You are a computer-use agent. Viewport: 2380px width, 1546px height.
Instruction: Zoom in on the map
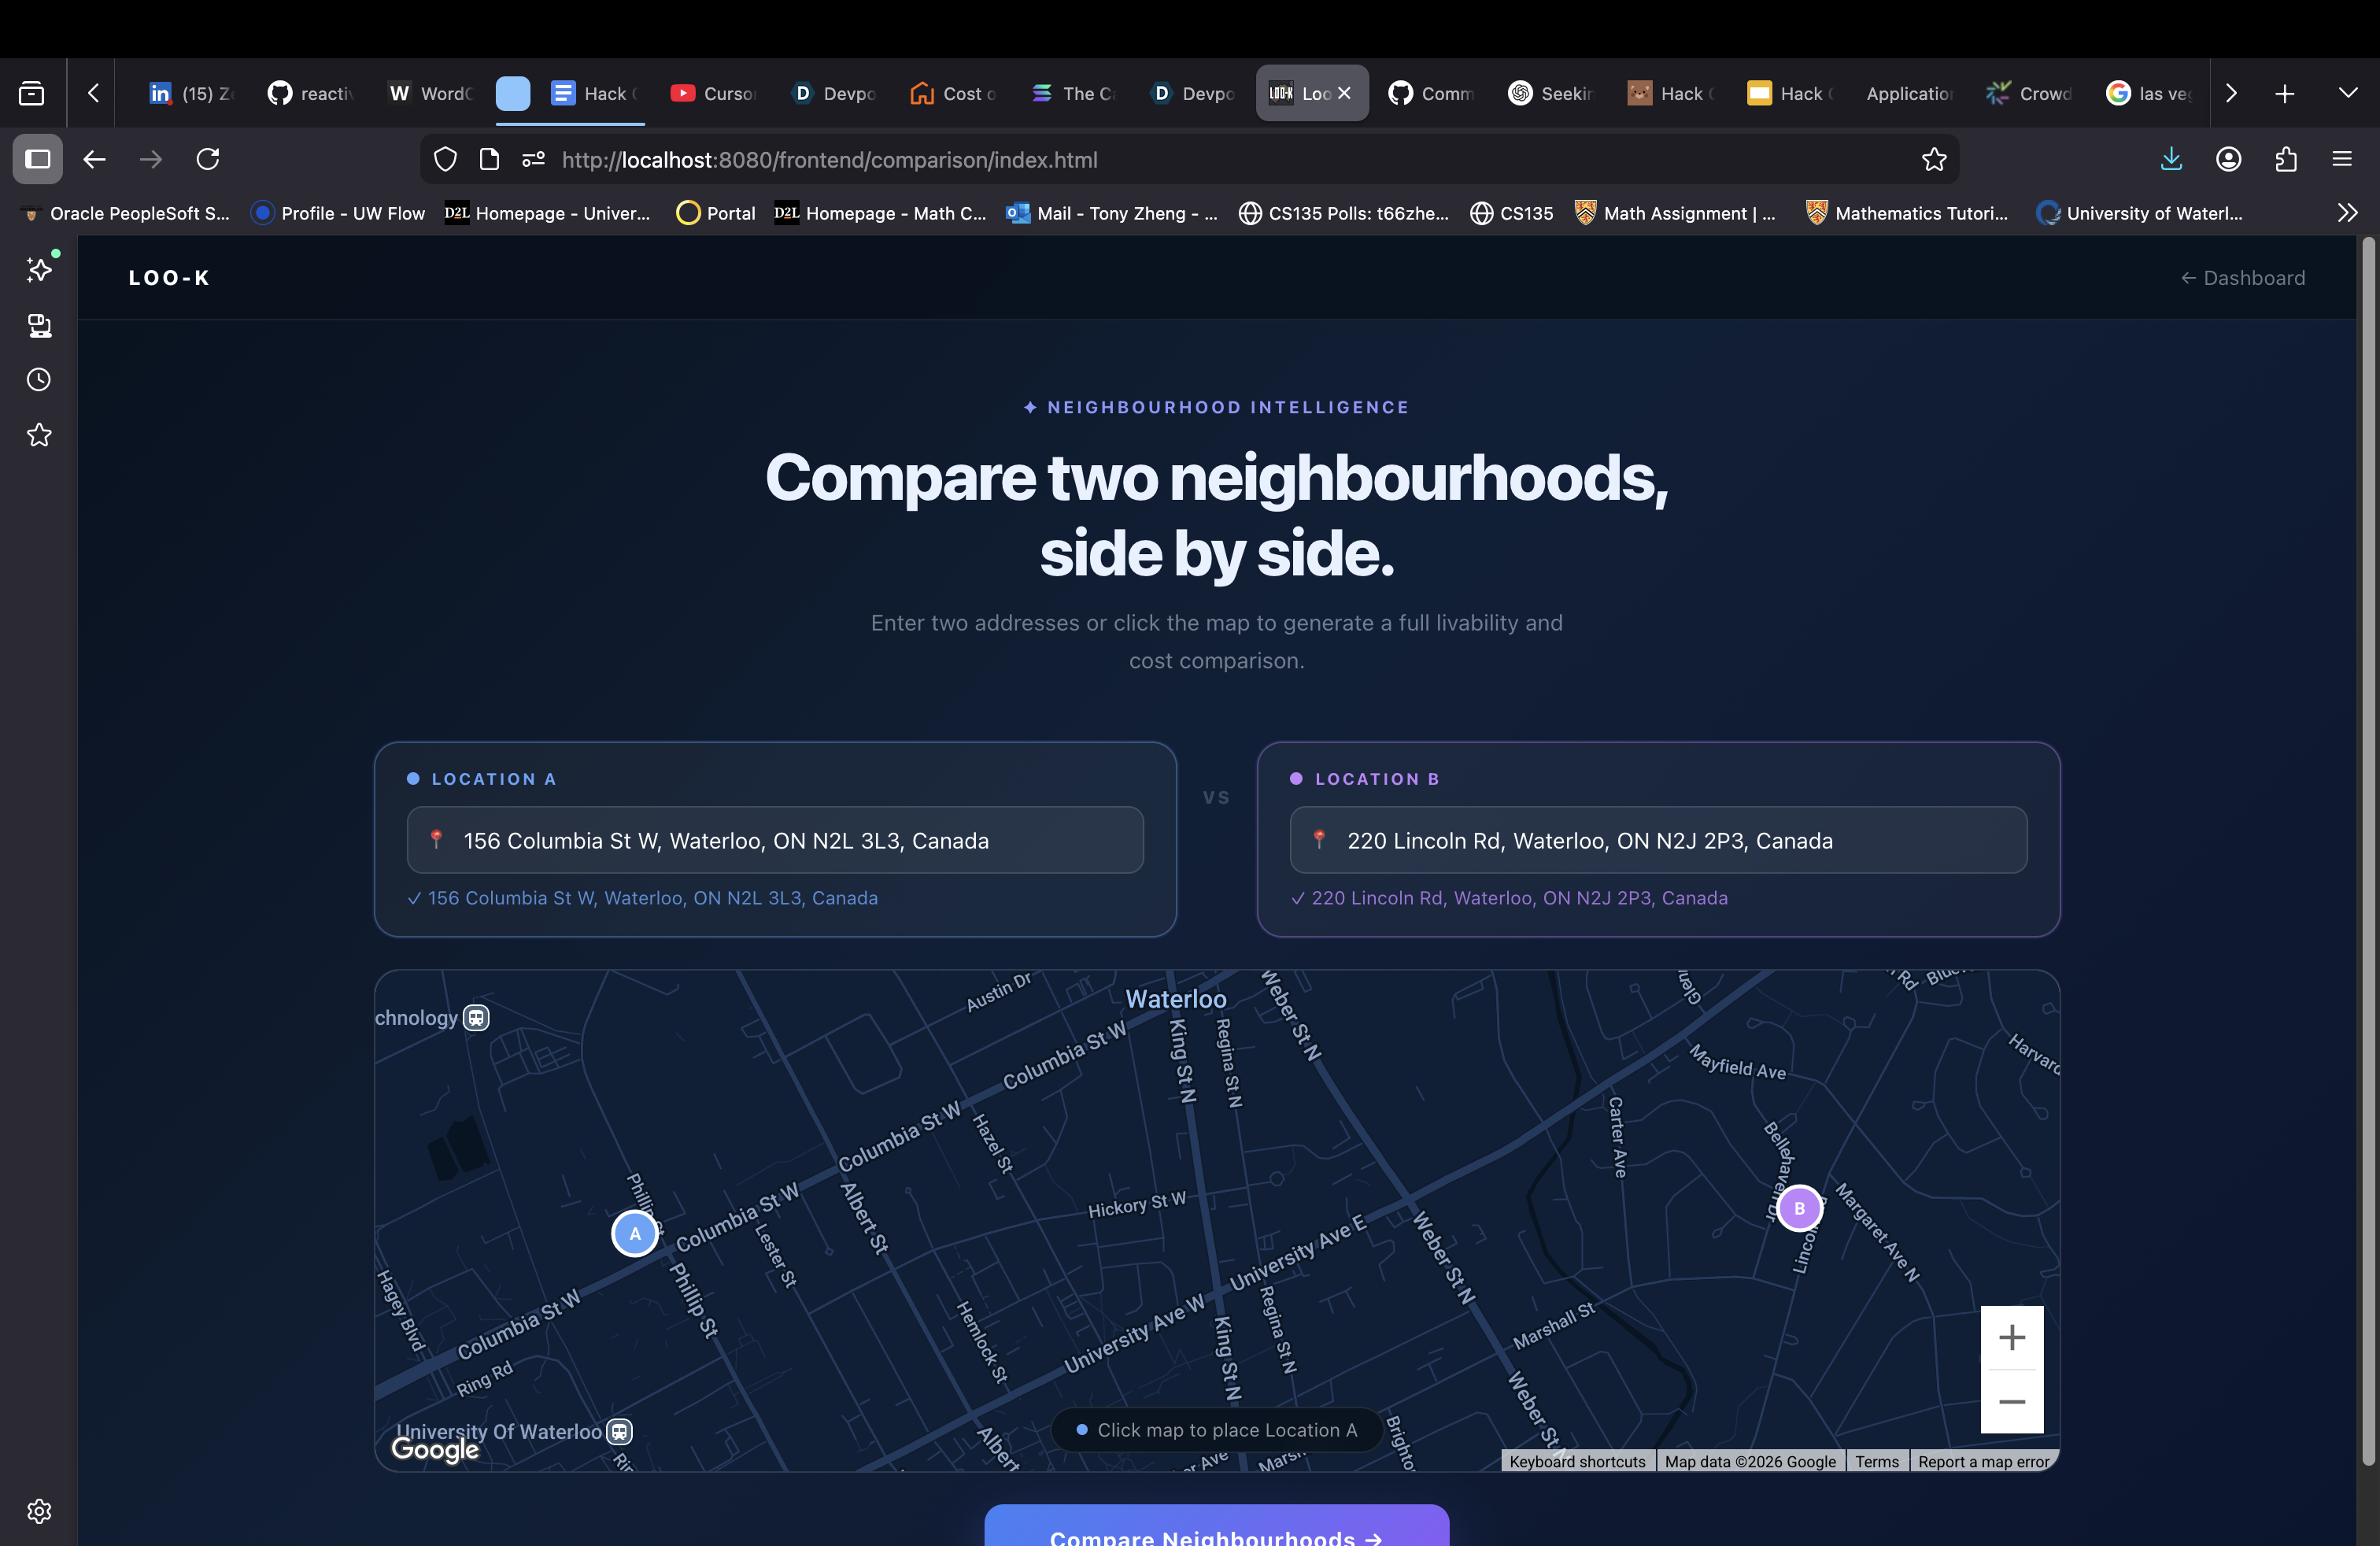[2011, 1338]
